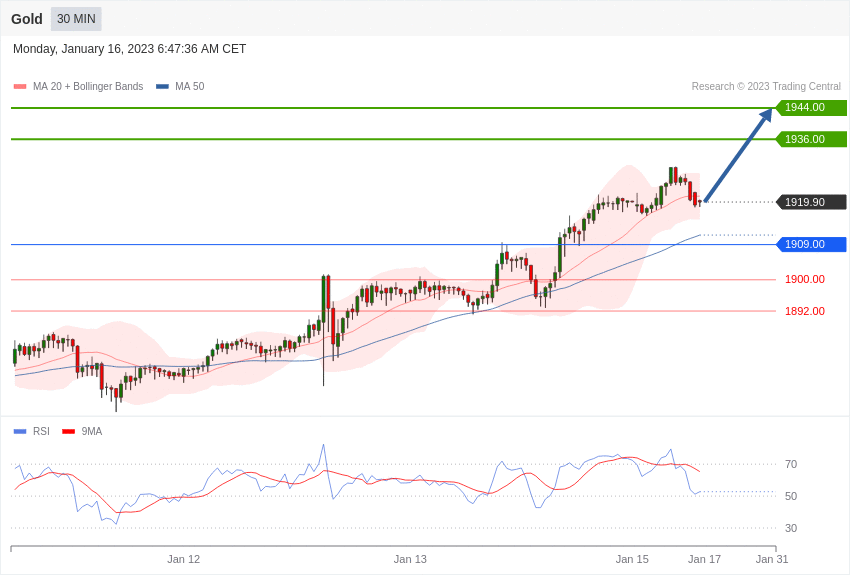Click the Jan 31 date axis label

pyautogui.click(x=772, y=559)
